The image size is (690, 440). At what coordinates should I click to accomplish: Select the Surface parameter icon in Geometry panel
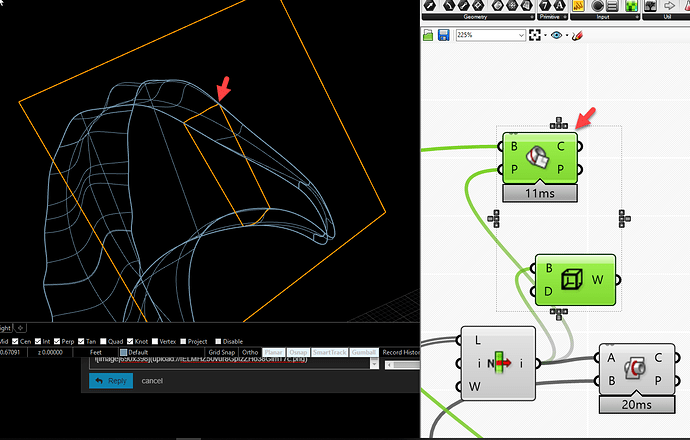click(x=497, y=5)
